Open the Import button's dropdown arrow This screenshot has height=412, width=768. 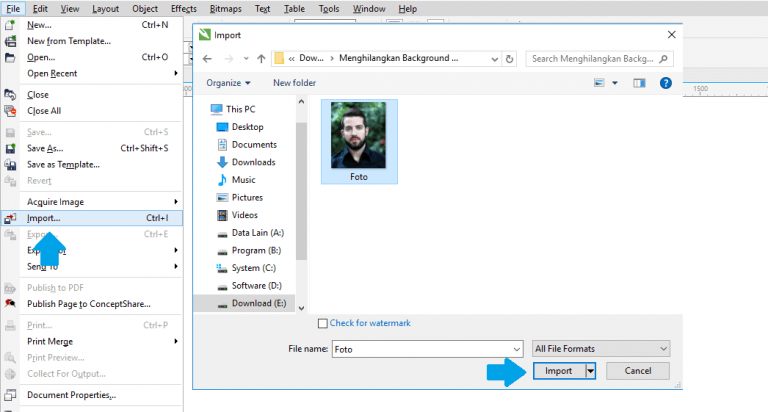591,371
